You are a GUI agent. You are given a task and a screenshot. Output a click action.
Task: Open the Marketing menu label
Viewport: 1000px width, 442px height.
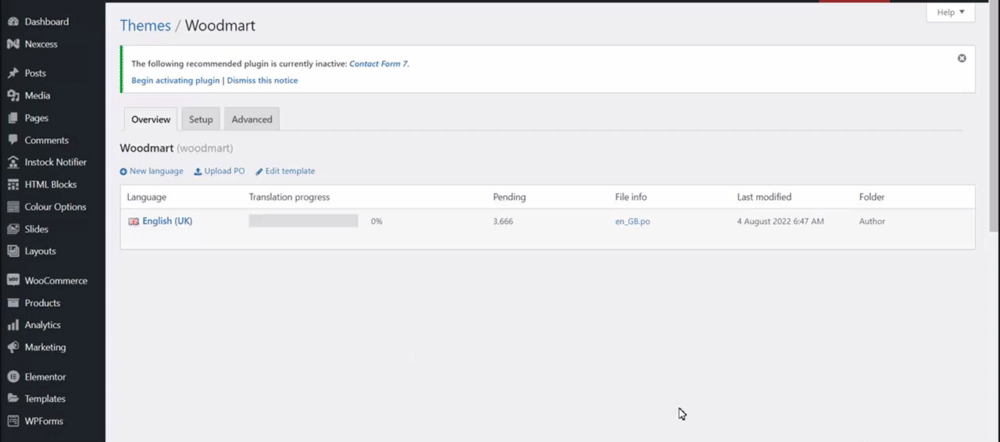coord(45,348)
